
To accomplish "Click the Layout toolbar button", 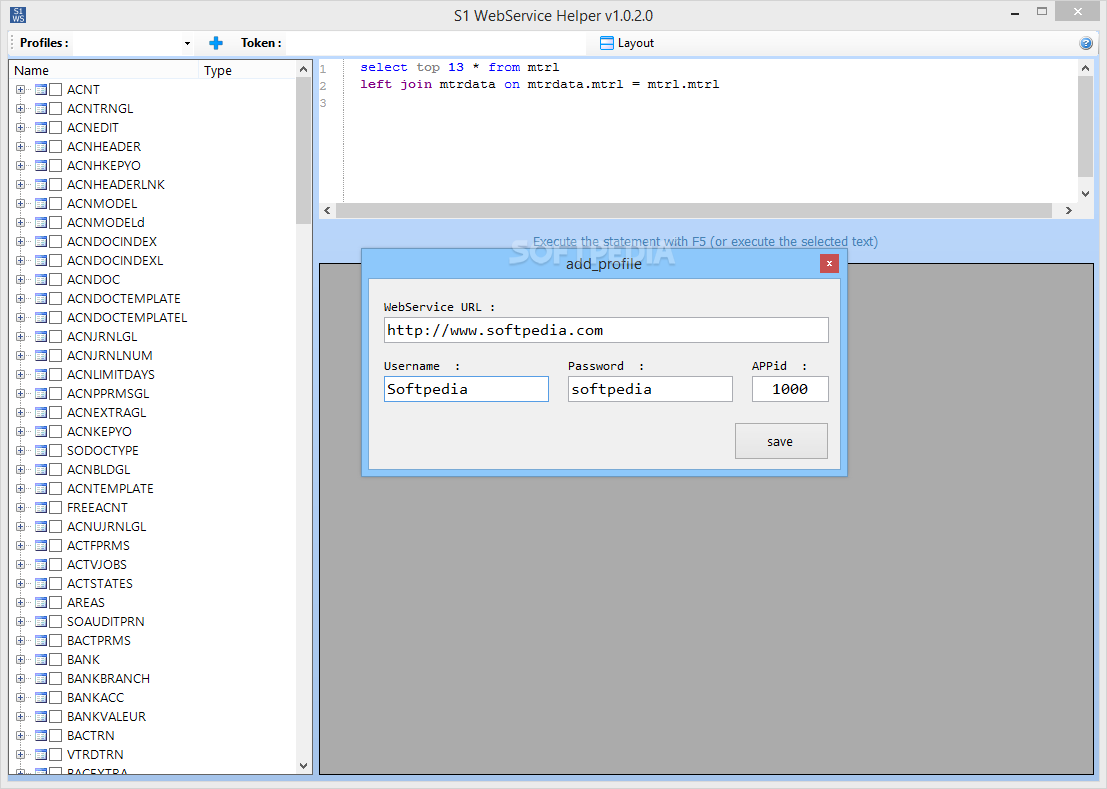I will 627,43.
